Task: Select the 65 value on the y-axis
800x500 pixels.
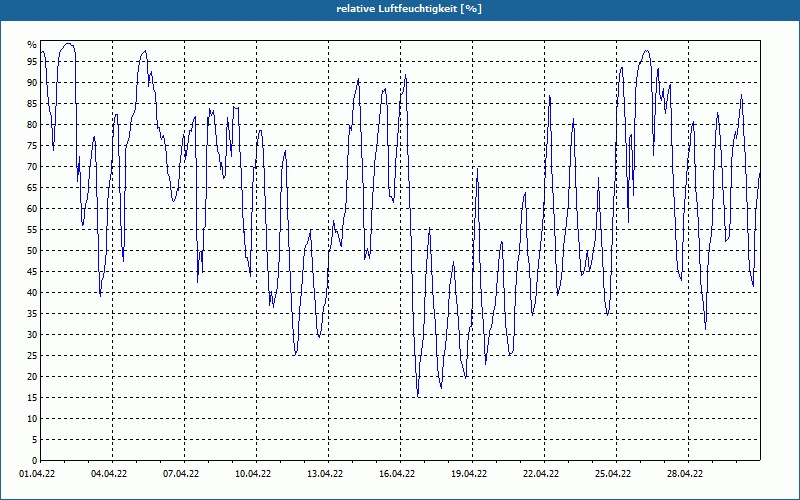Action: (x=32, y=188)
